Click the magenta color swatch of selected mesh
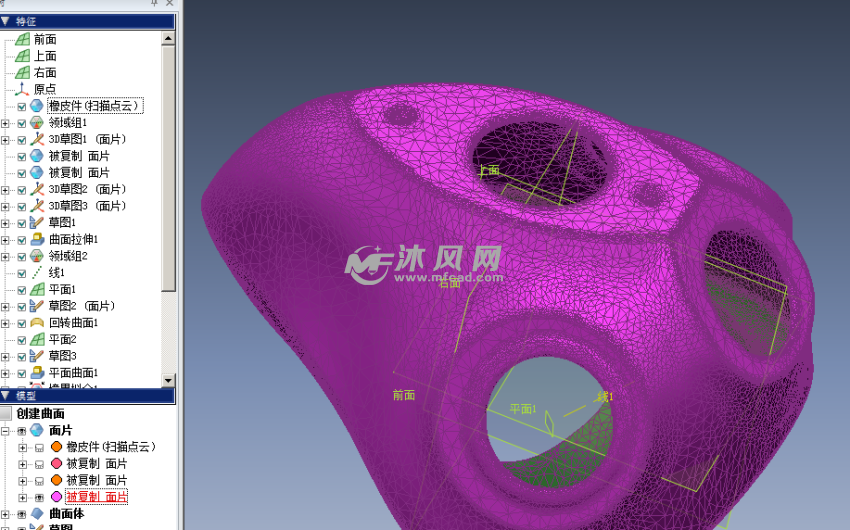The width and height of the screenshot is (850, 530). pos(56,497)
